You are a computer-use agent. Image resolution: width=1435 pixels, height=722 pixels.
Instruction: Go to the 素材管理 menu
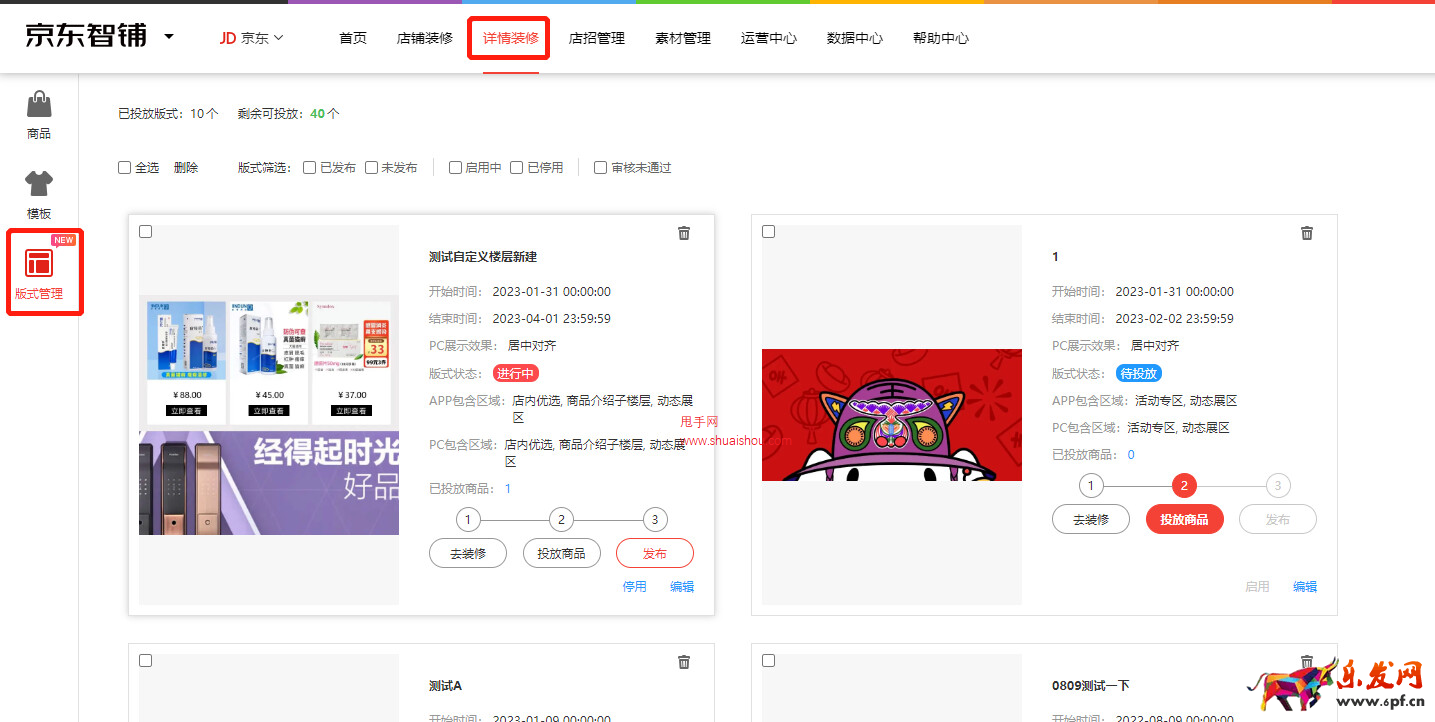(683, 38)
